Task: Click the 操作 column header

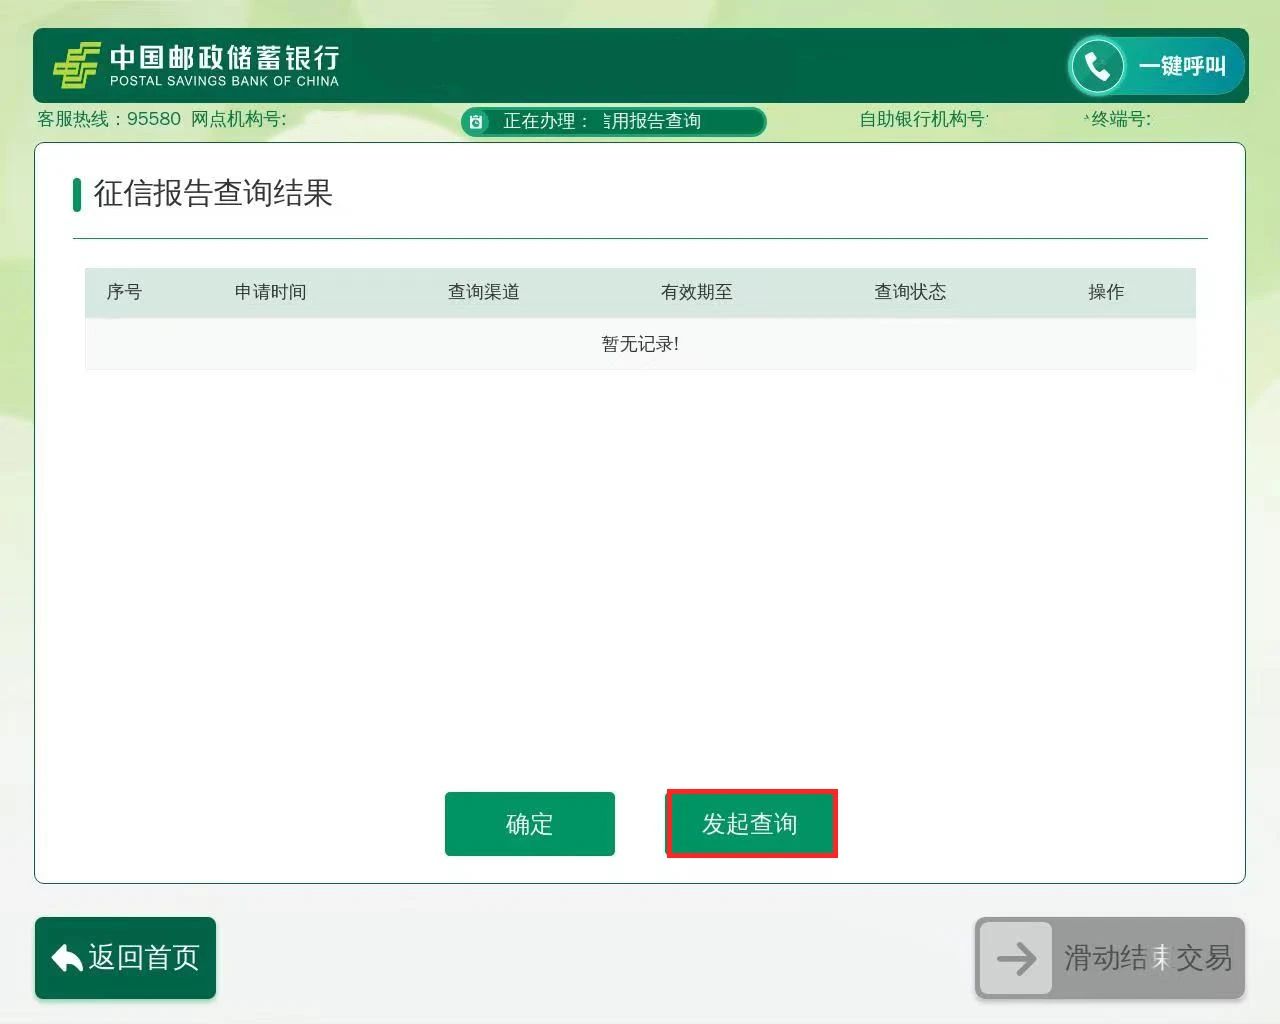Action: [x=1105, y=292]
